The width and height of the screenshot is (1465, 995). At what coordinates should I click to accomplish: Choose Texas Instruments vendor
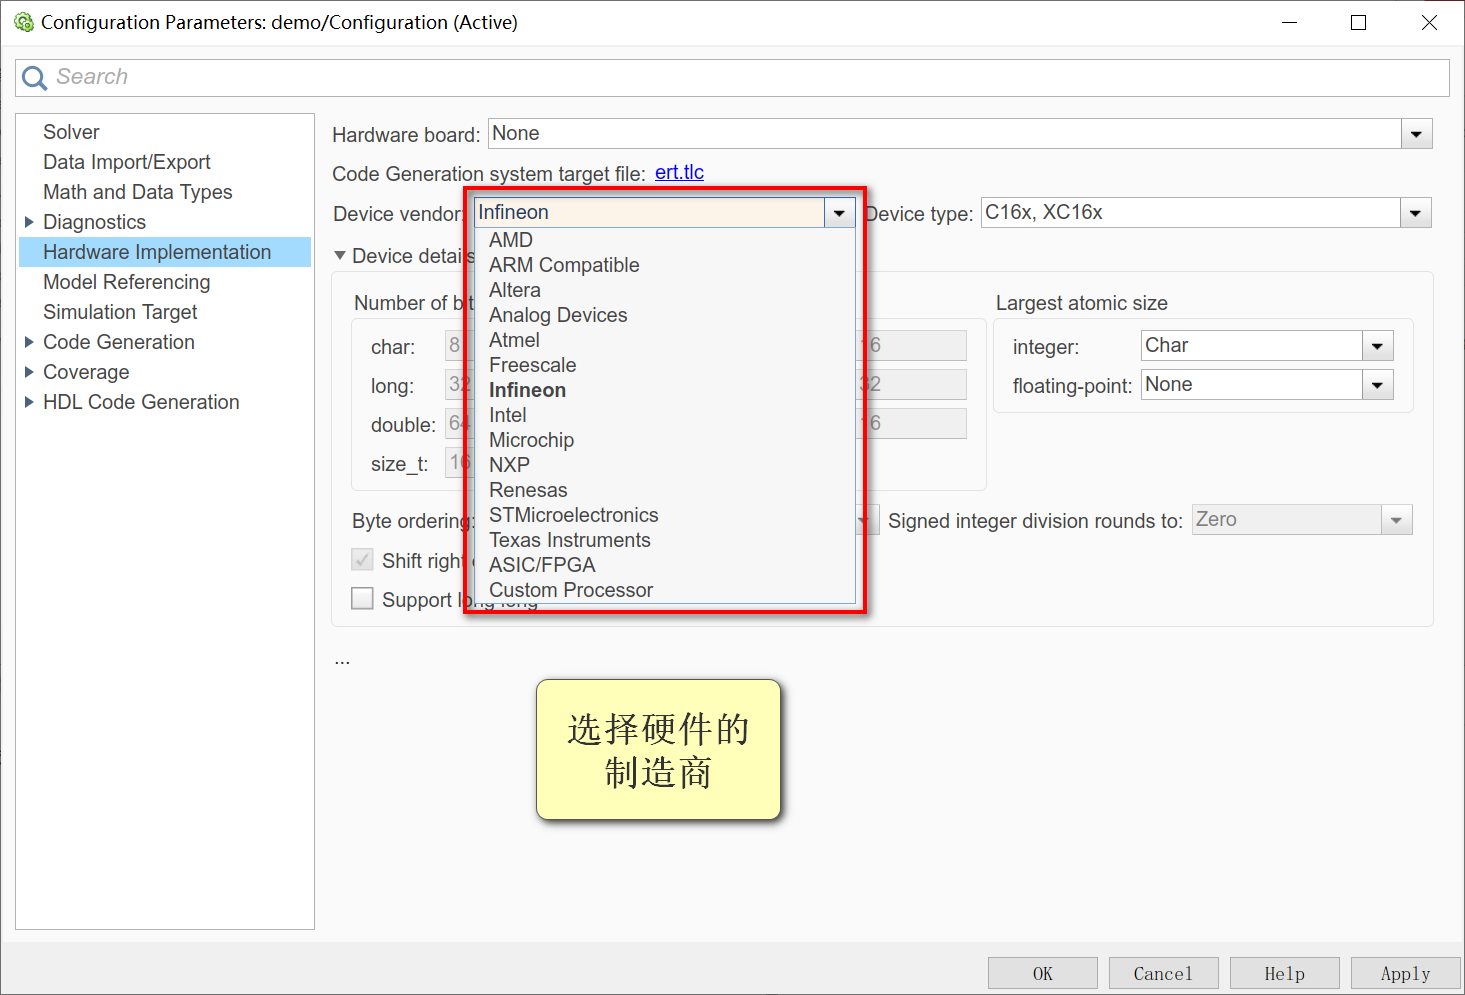click(570, 540)
